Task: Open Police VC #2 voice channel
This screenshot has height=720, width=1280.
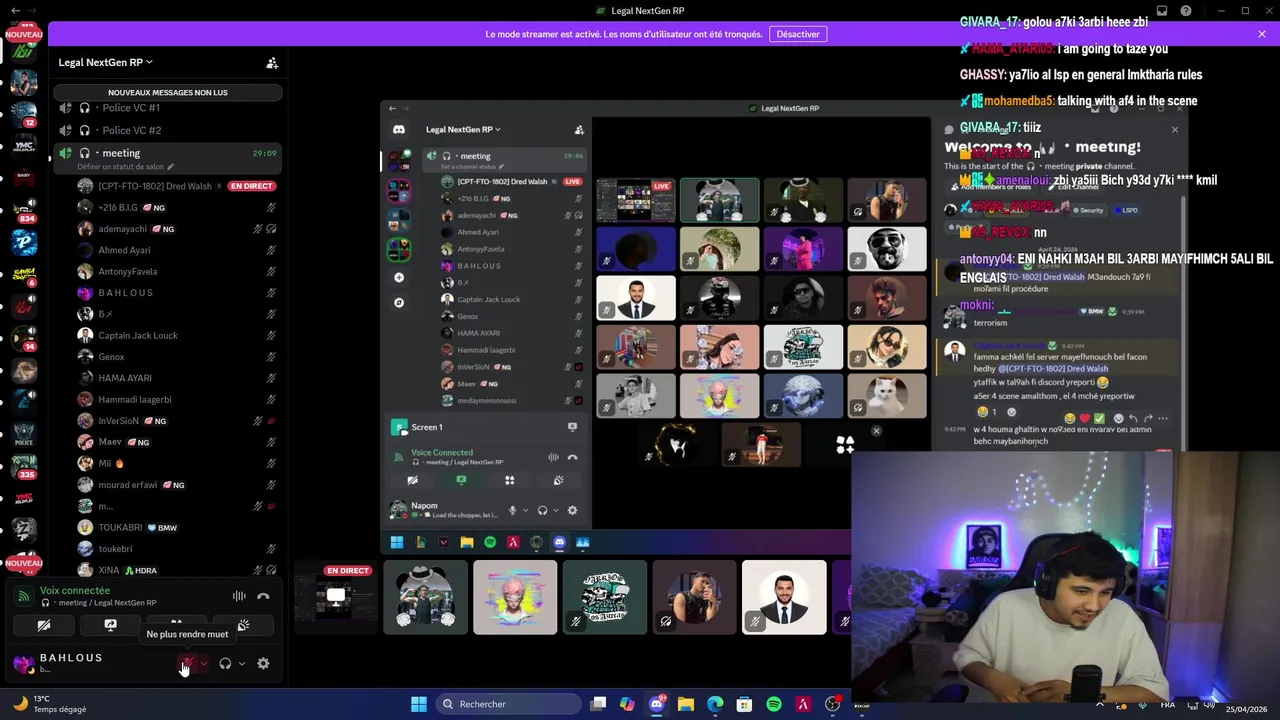Action: click(x=131, y=130)
